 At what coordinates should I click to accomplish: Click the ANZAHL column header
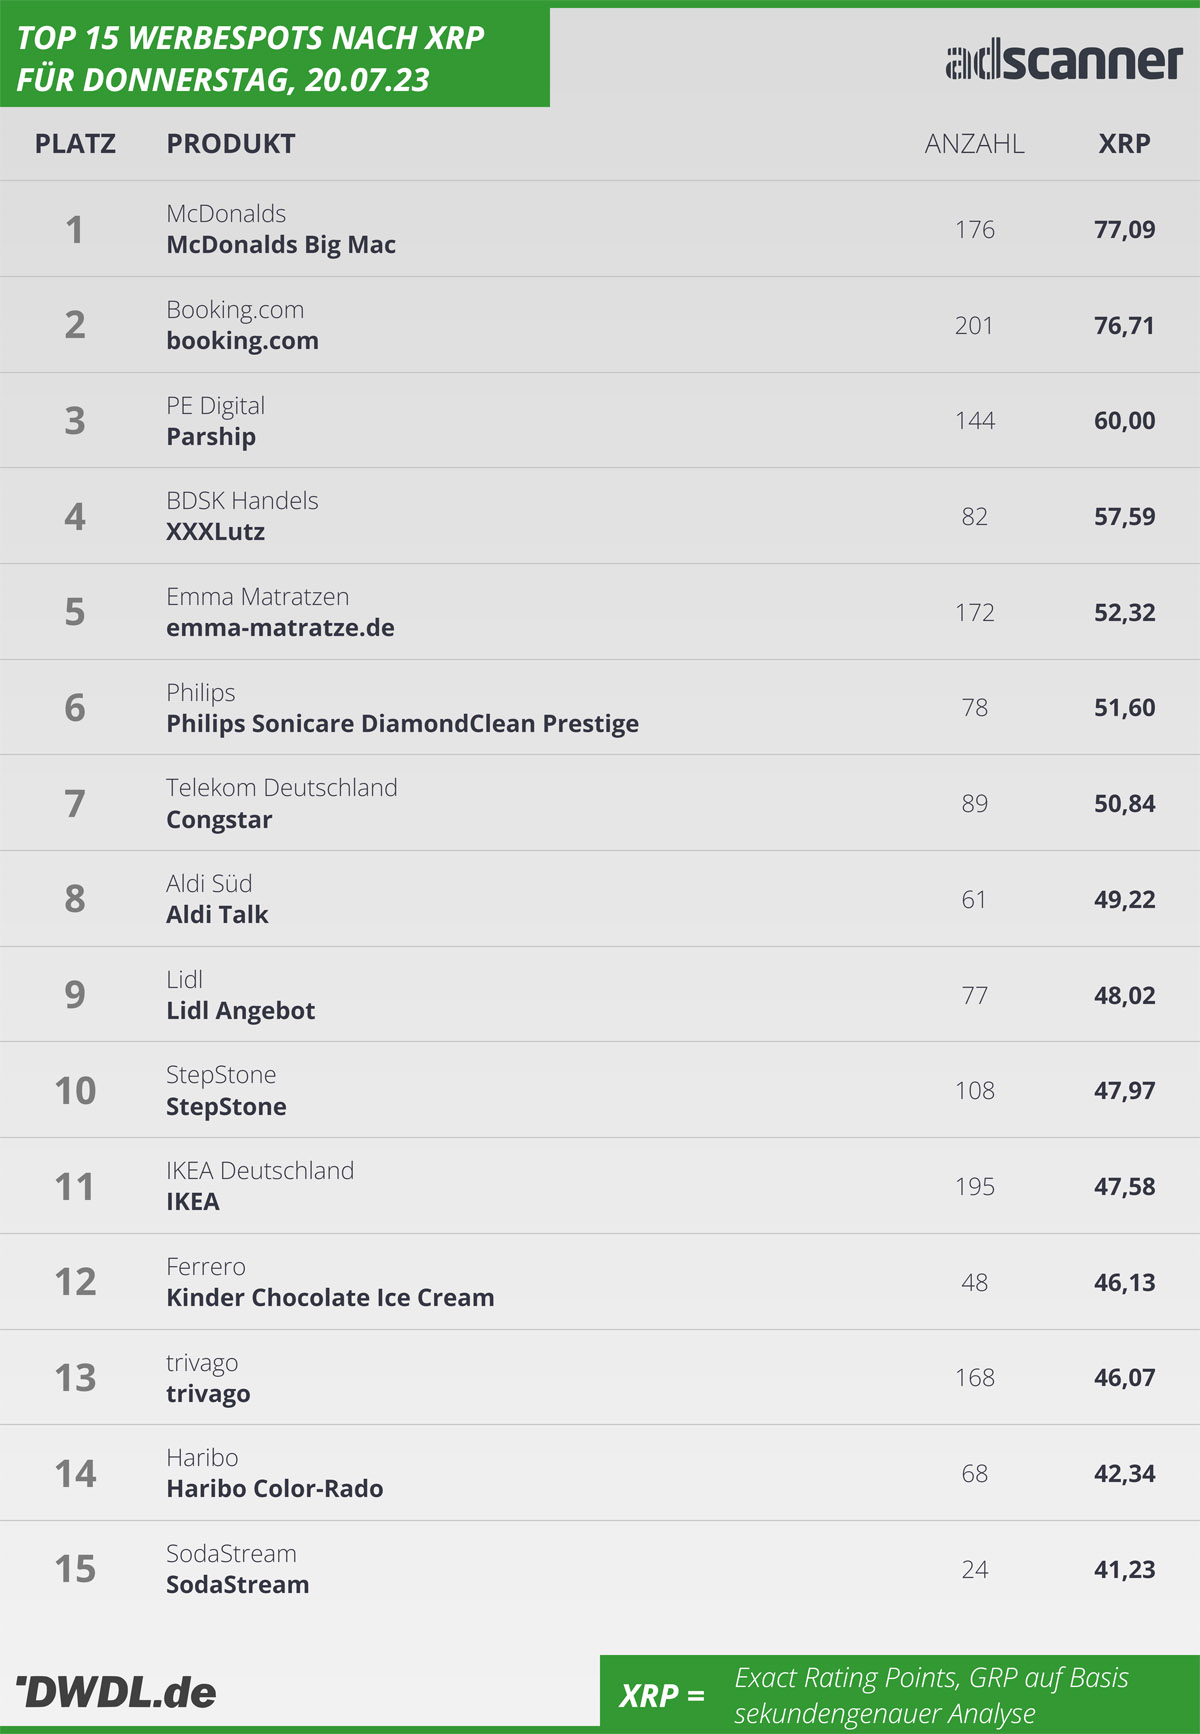click(974, 144)
